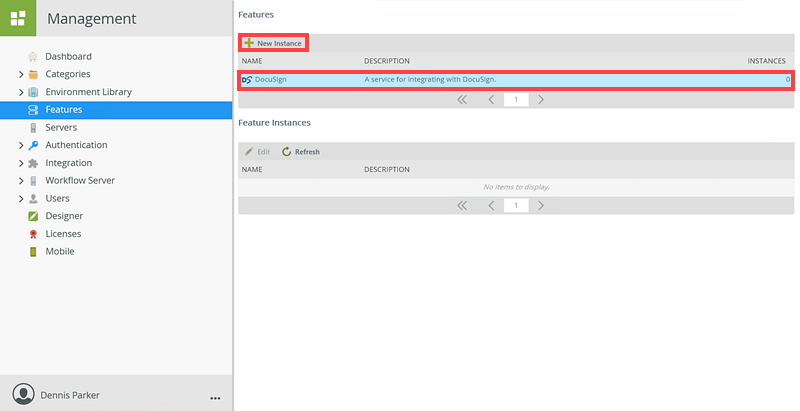Click the Environment Library label in tree
The width and height of the screenshot is (800, 411).
click(x=89, y=92)
